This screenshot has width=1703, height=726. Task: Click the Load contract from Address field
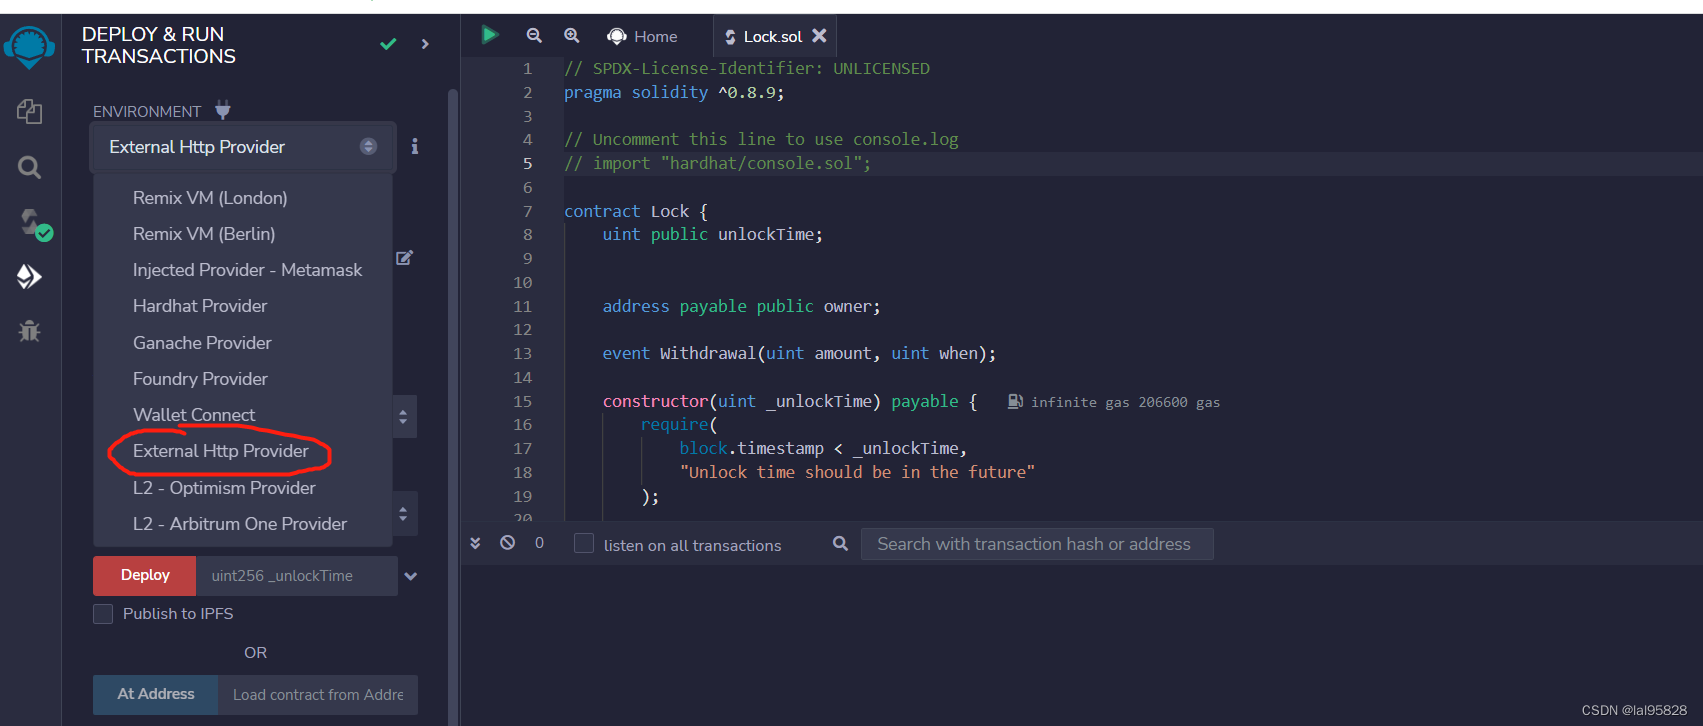click(318, 695)
